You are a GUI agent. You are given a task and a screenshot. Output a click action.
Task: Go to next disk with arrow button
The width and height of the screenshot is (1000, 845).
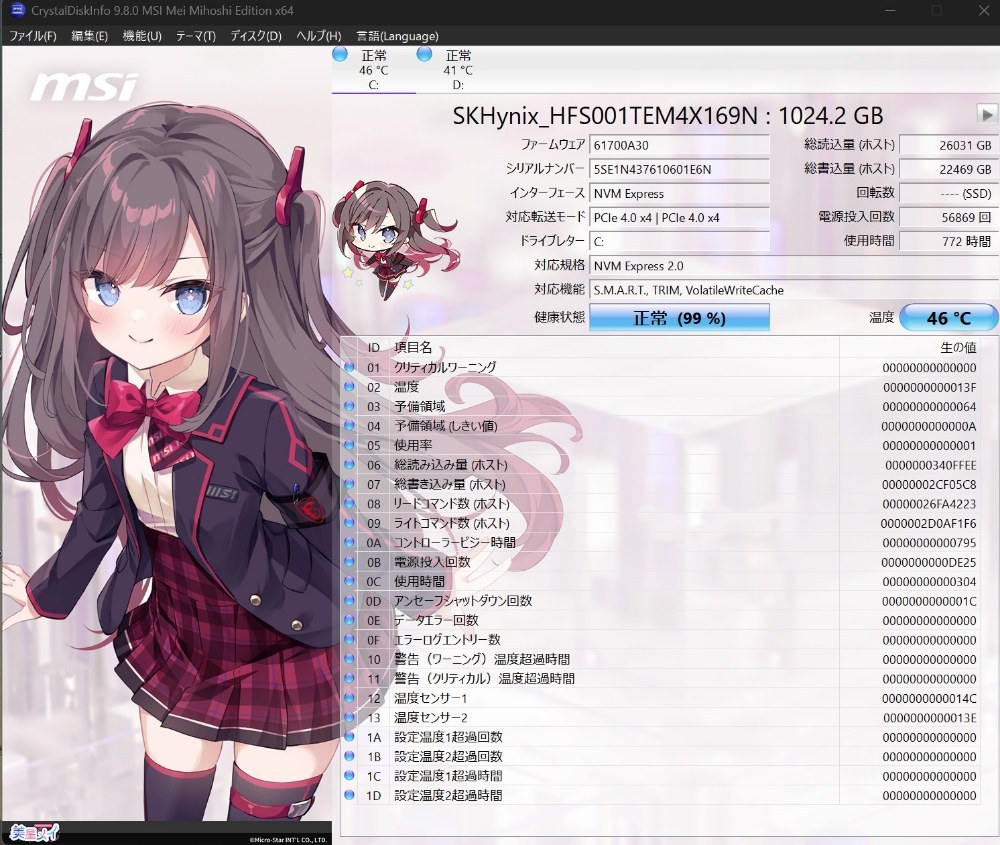tap(987, 115)
